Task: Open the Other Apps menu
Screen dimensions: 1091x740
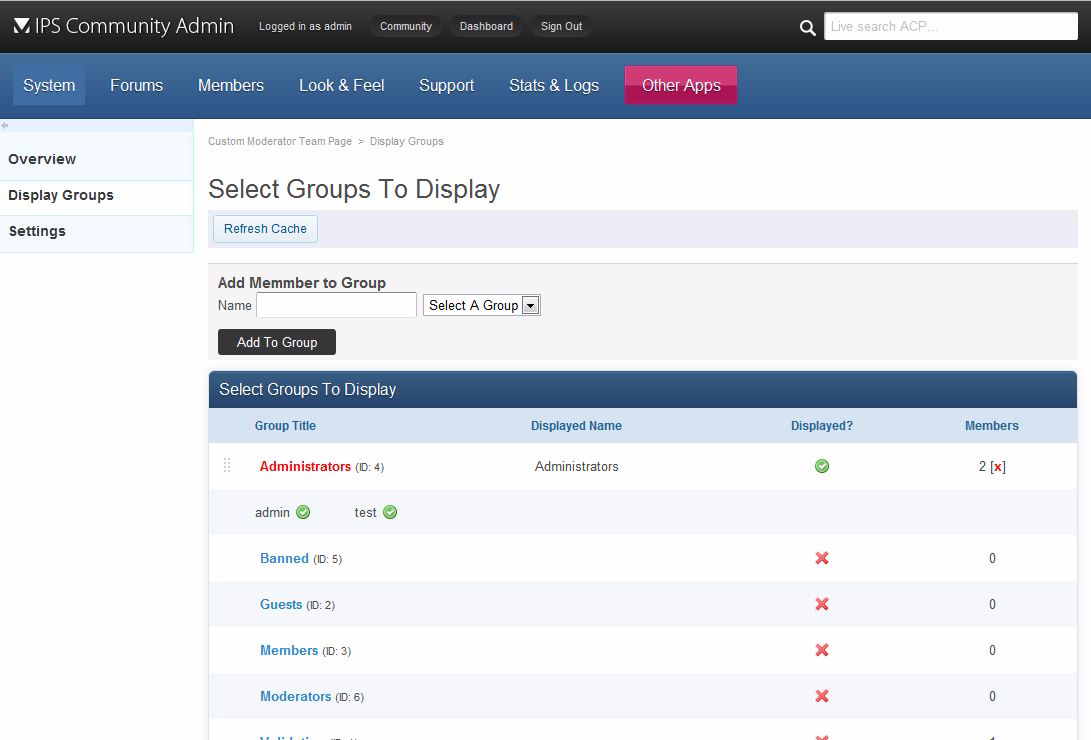Action: click(681, 86)
